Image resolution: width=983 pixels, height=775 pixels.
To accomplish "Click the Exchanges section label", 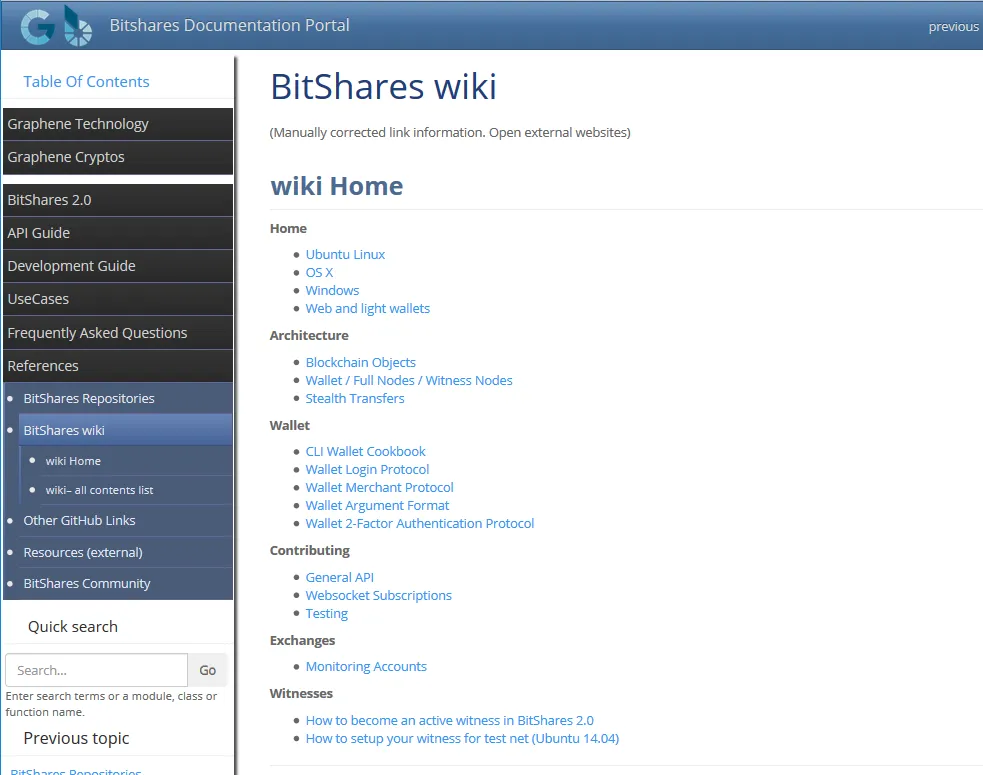I will coord(302,641).
